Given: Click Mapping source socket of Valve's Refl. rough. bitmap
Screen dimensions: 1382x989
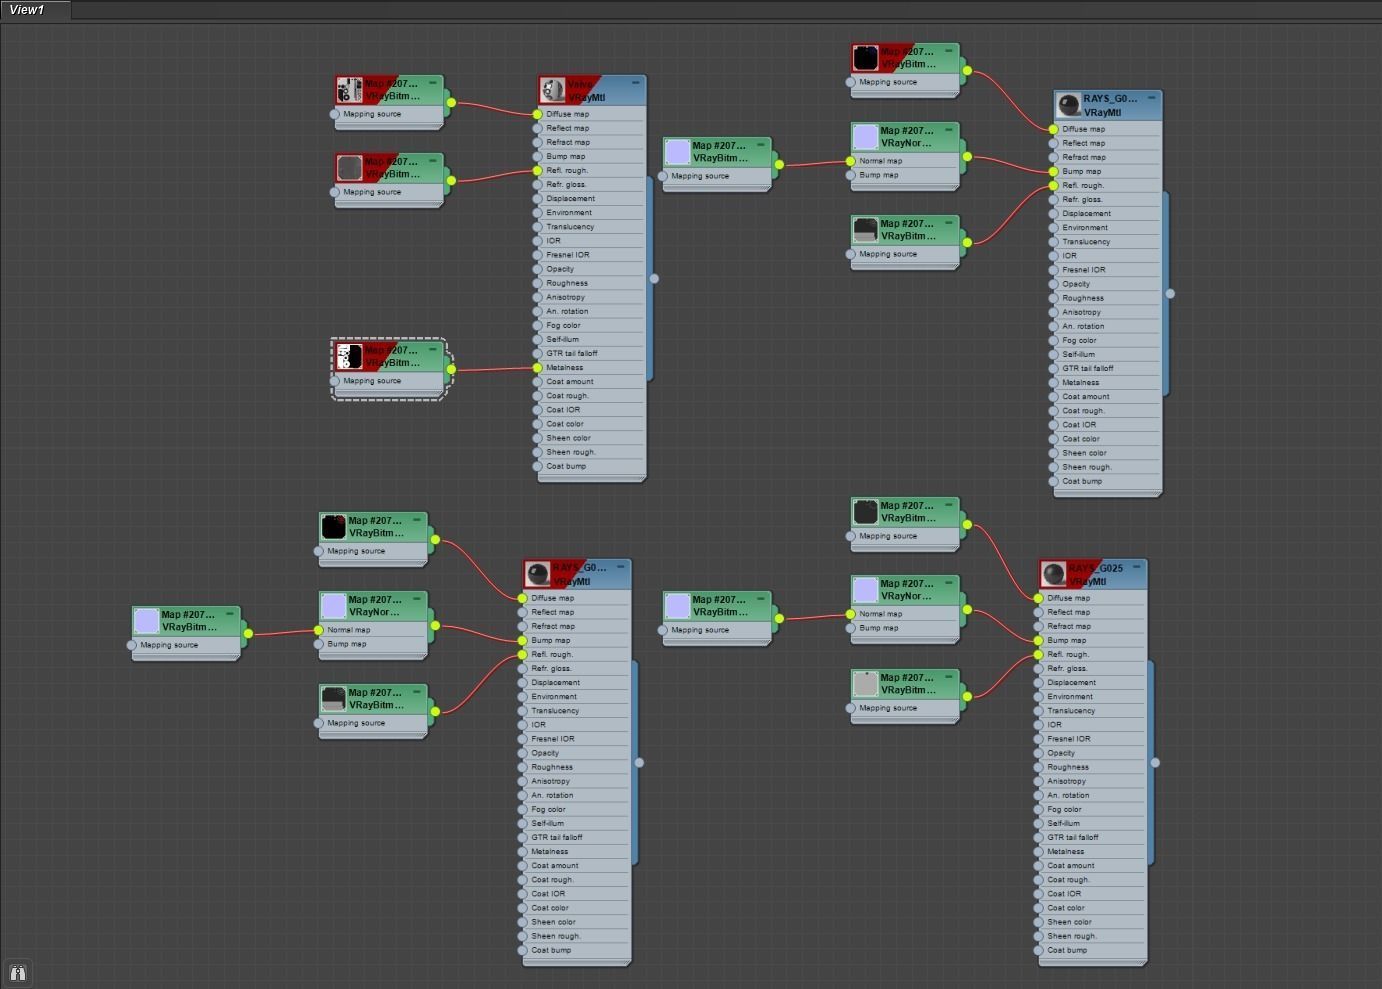Looking at the screenshot, I should (335, 192).
